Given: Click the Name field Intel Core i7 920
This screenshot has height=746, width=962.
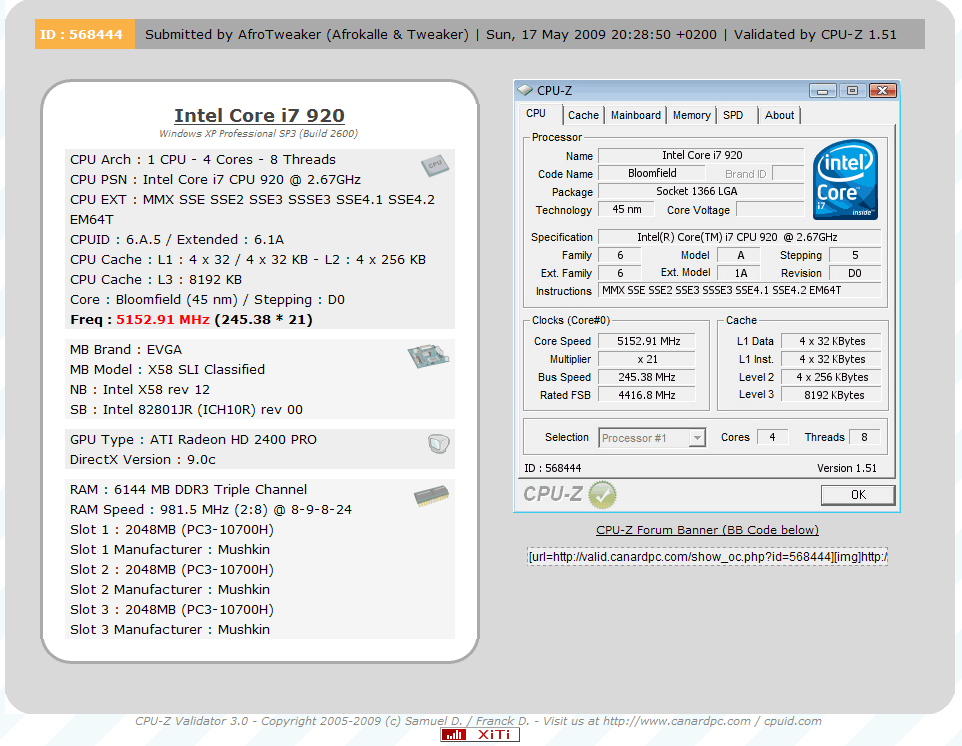Looking at the screenshot, I should pos(701,156).
